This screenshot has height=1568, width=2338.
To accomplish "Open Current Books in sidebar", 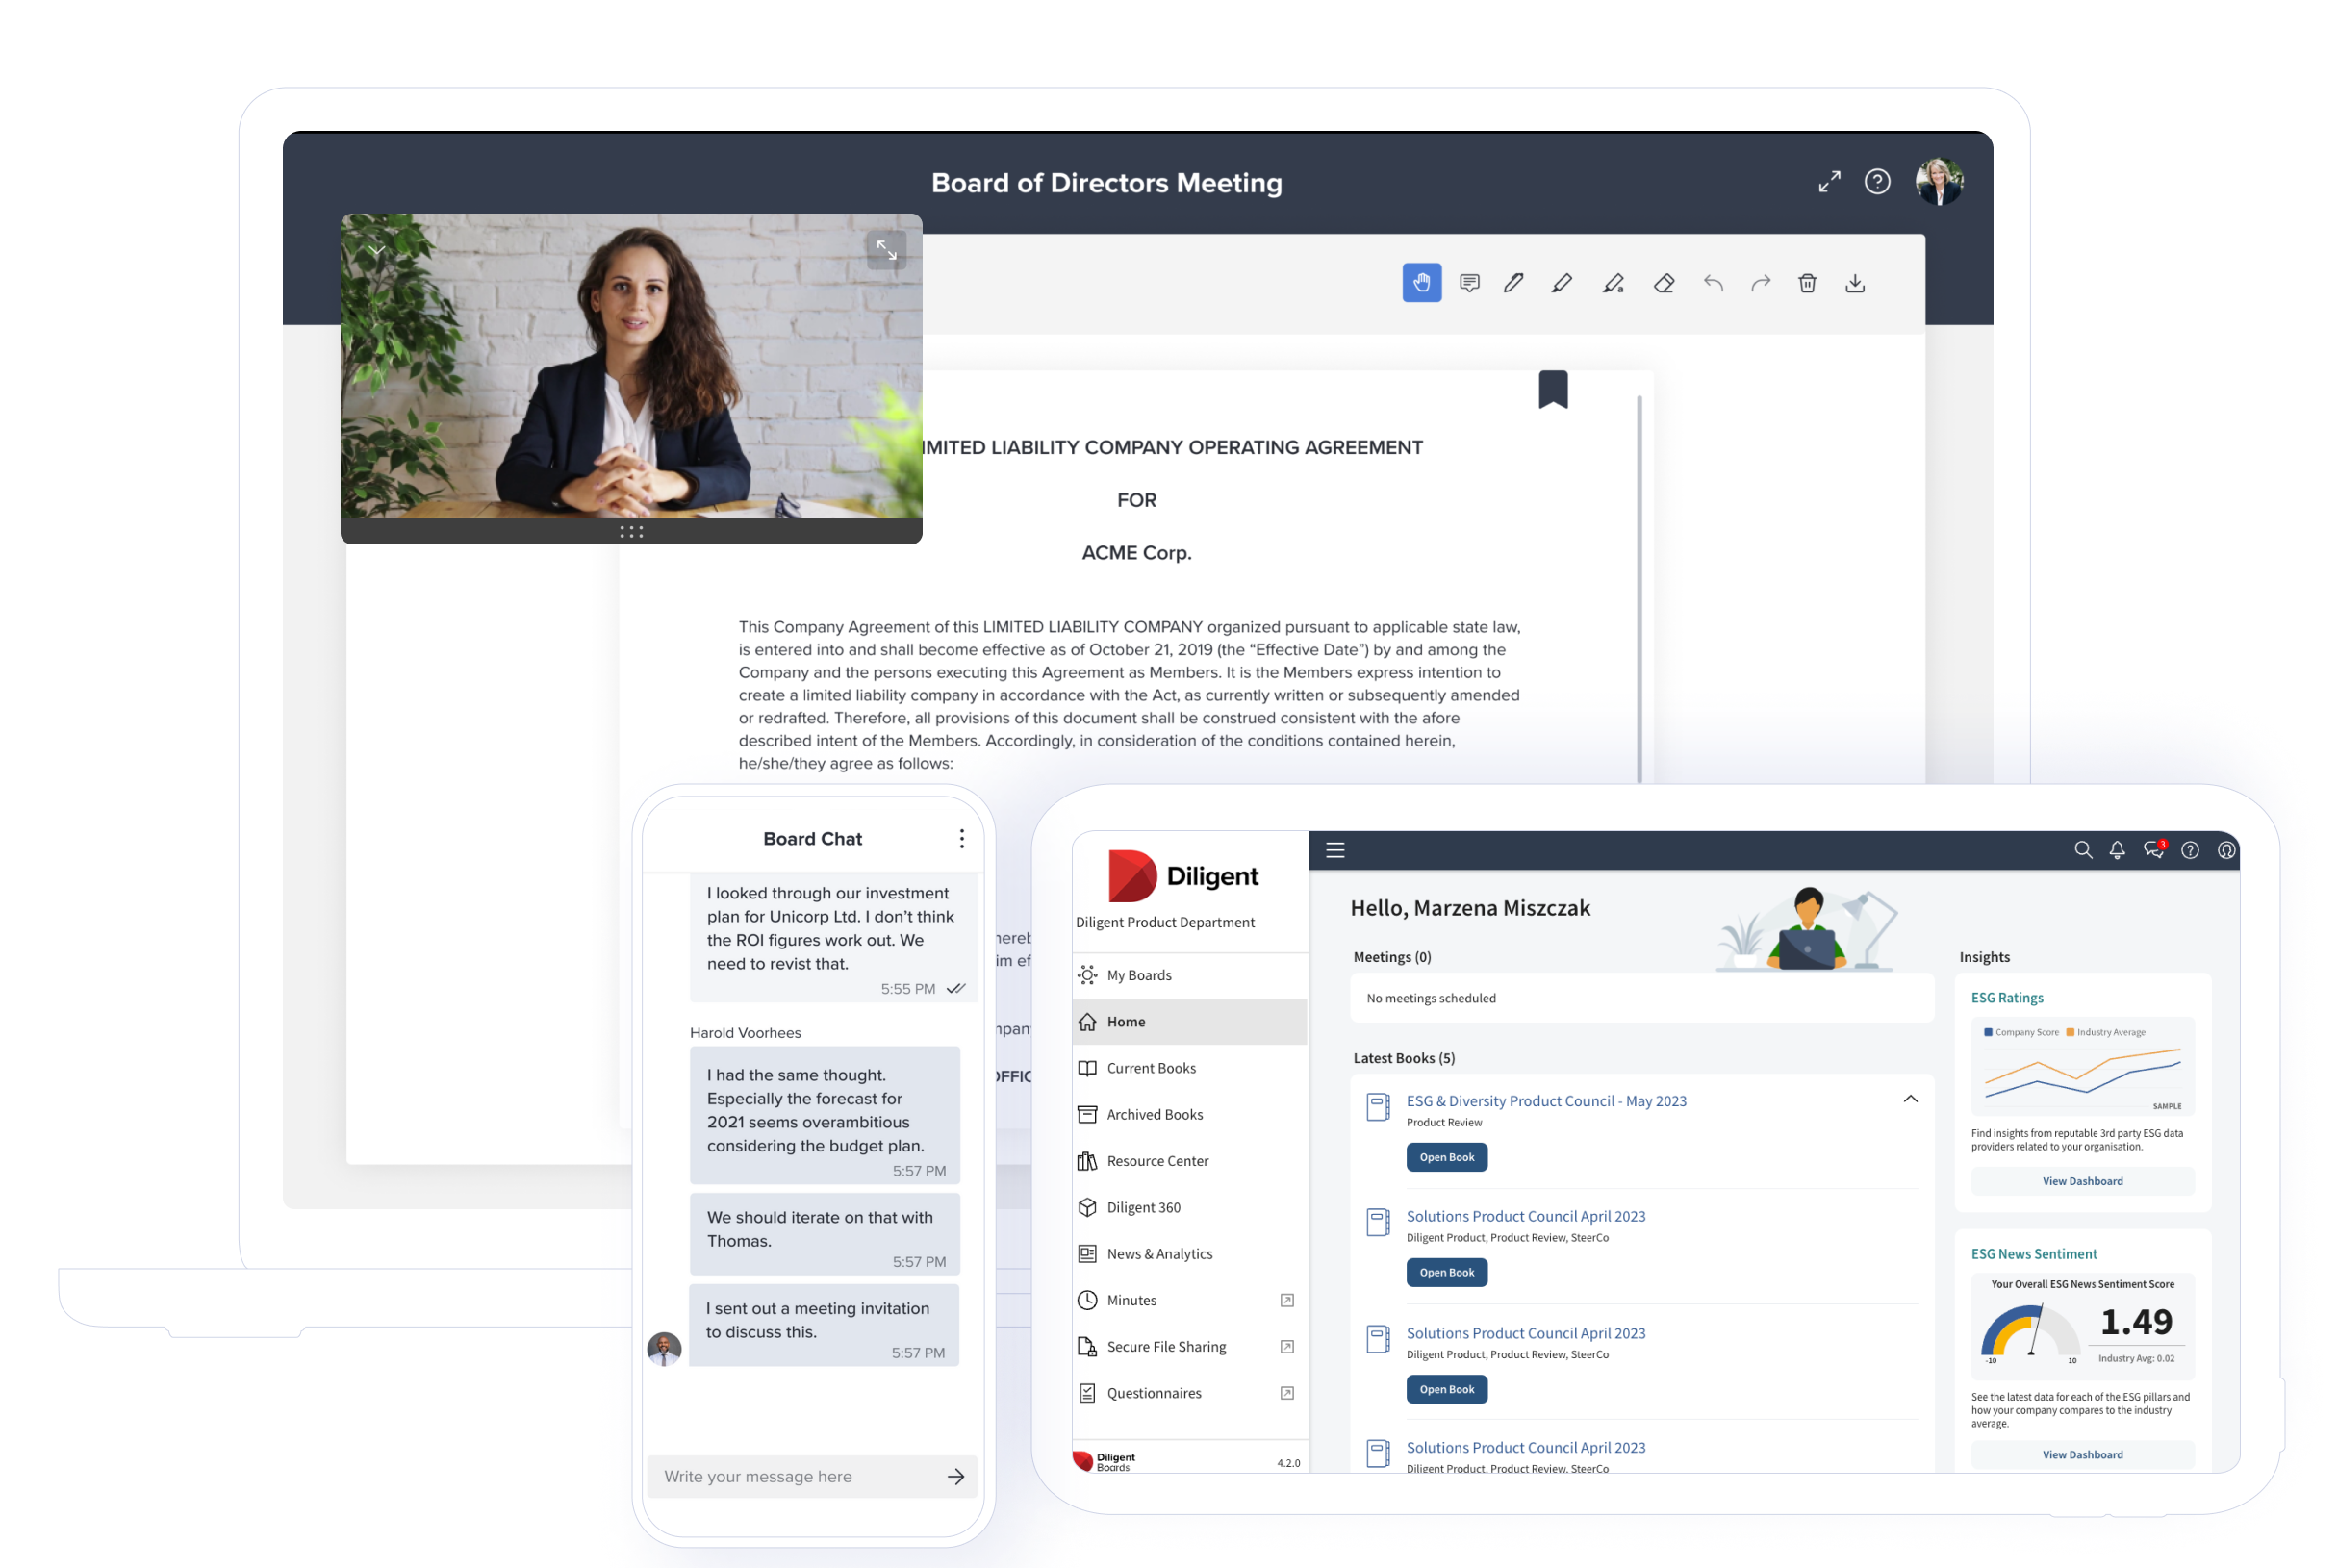I will [x=1151, y=1068].
